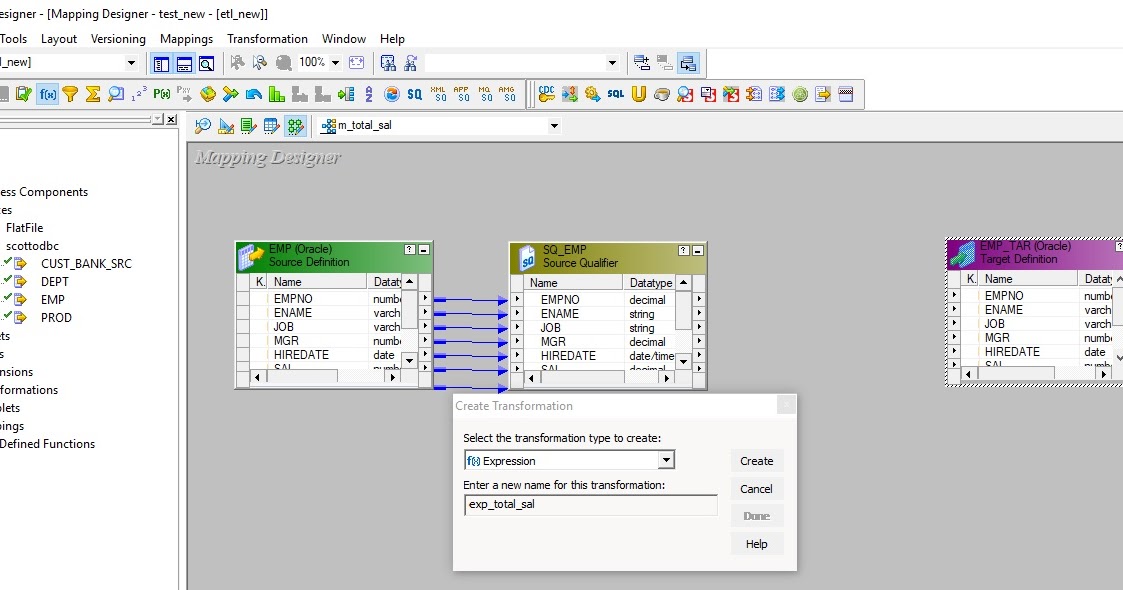The width and height of the screenshot is (1123, 590).
Task: Create an Expression transformation using the f(x) icon
Action: coord(48,94)
